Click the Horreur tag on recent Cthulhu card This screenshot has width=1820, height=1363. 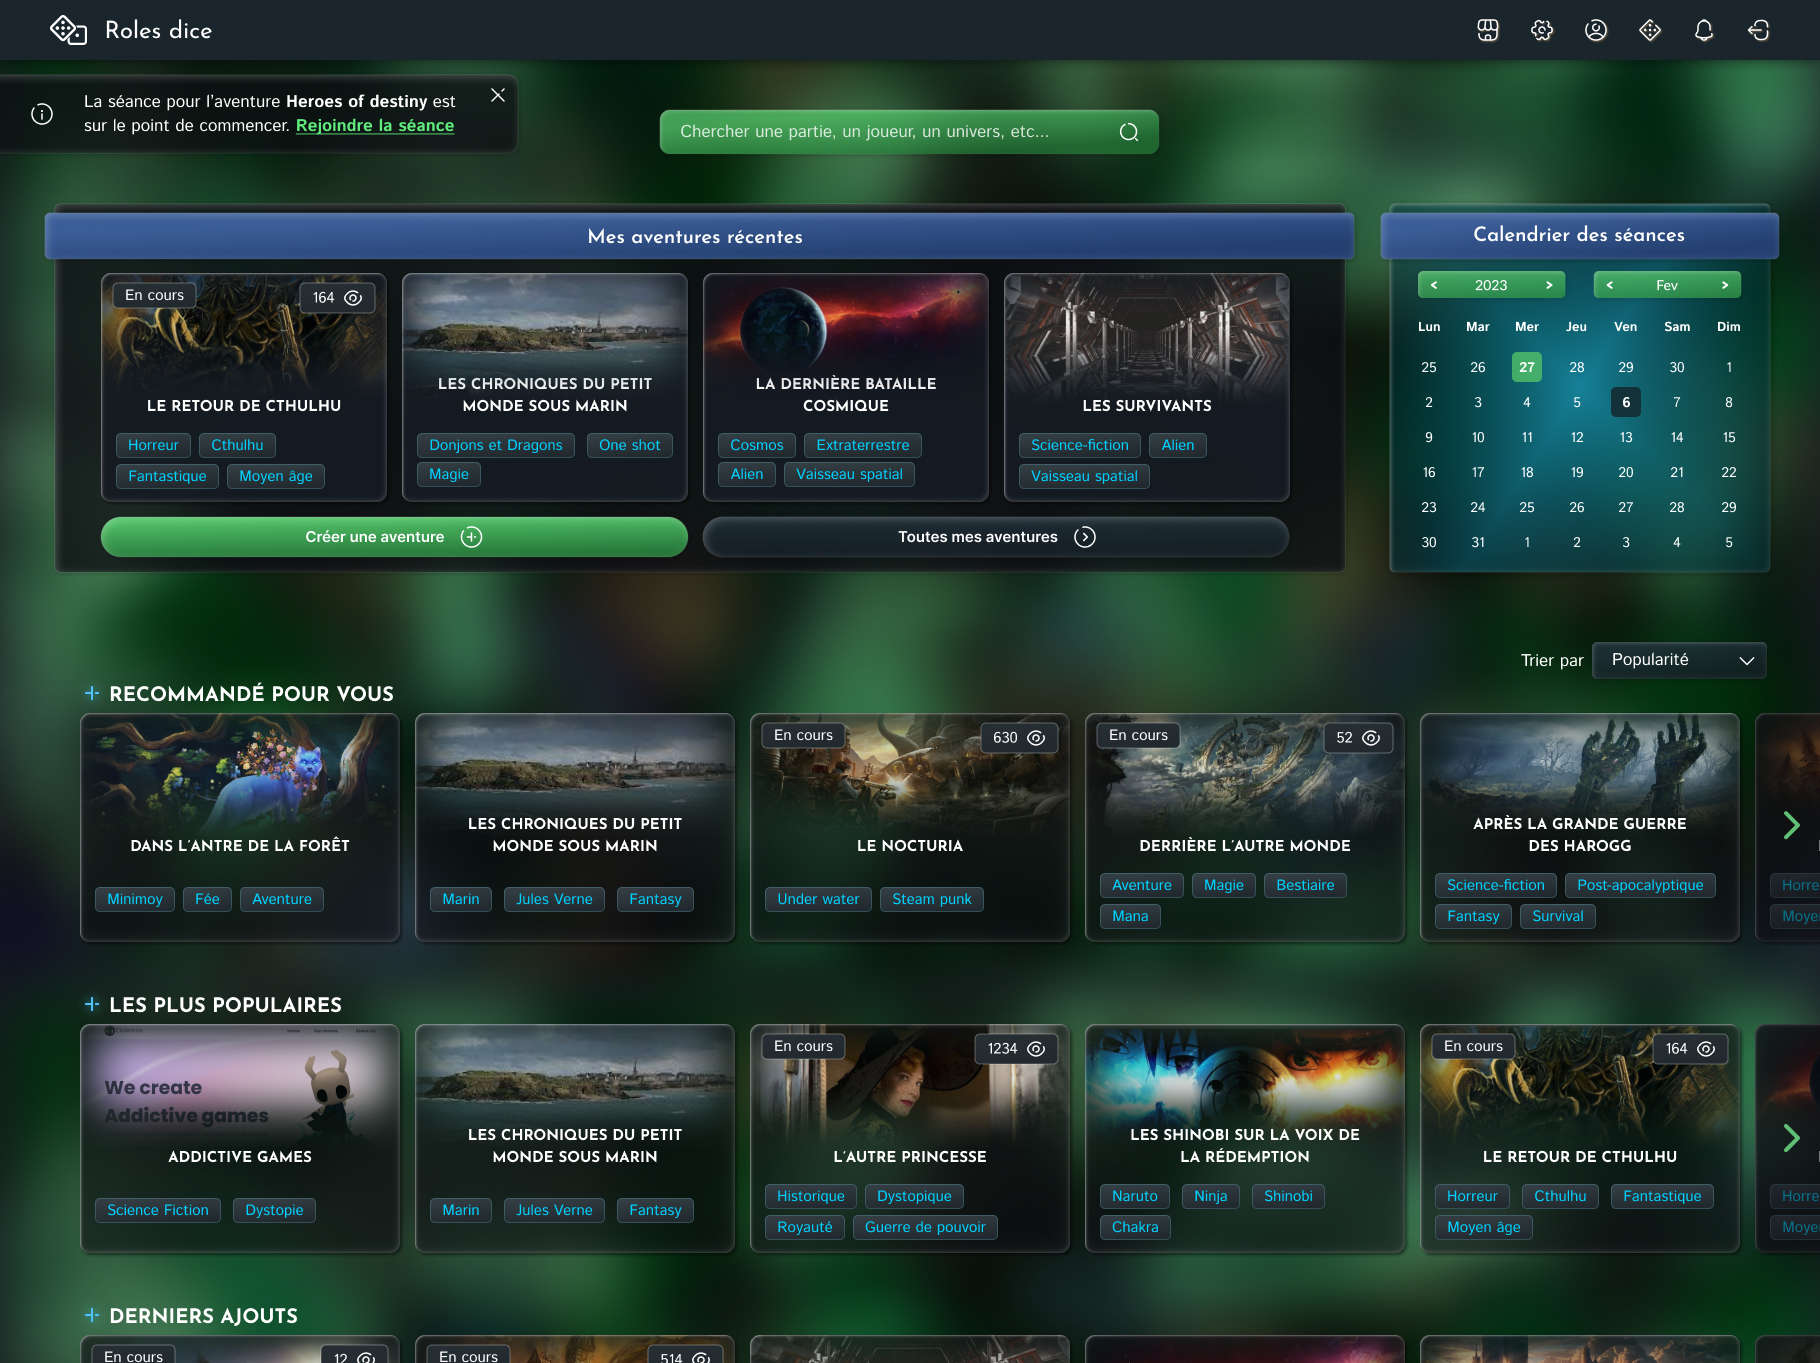point(153,445)
